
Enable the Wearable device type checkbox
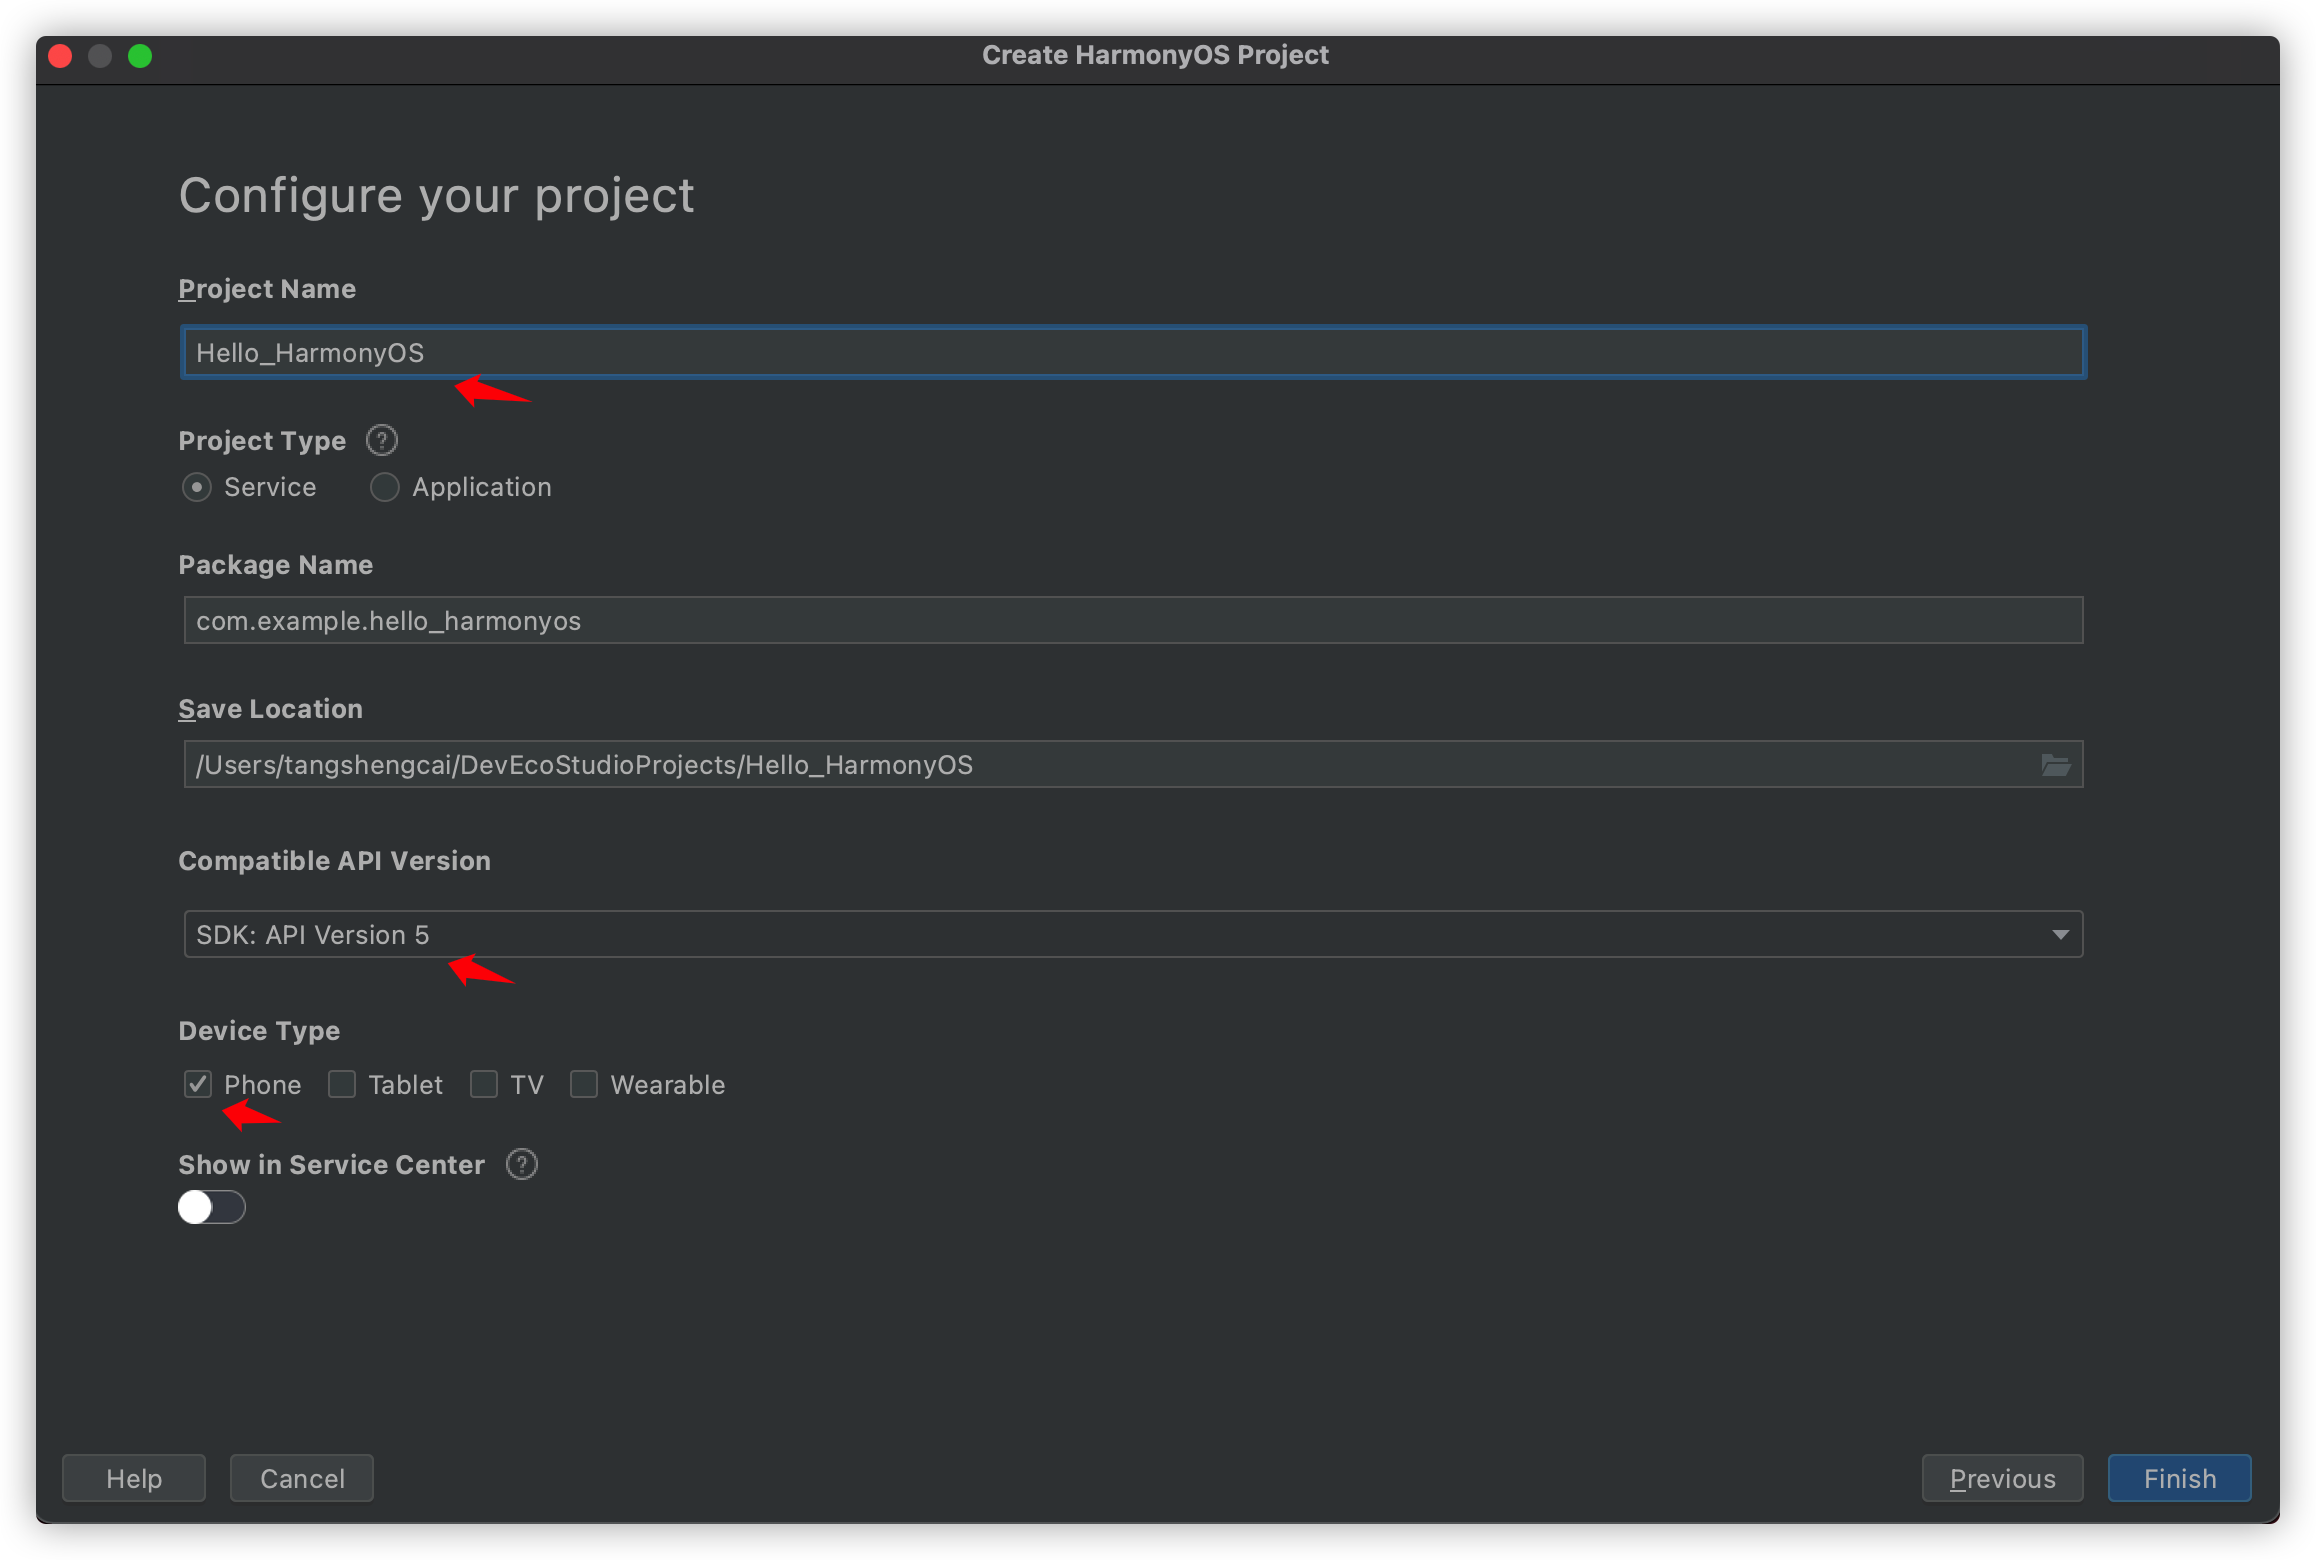coord(585,1085)
